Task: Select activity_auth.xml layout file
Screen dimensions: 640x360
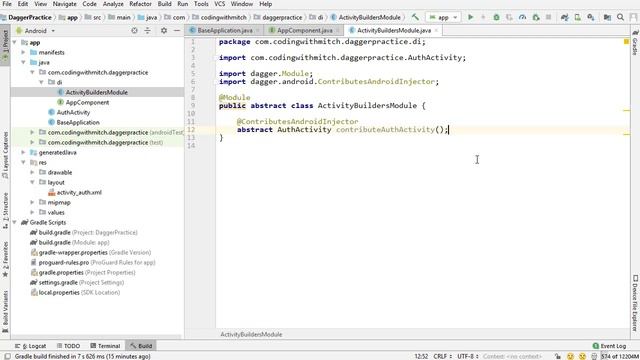Action: click(79, 192)
